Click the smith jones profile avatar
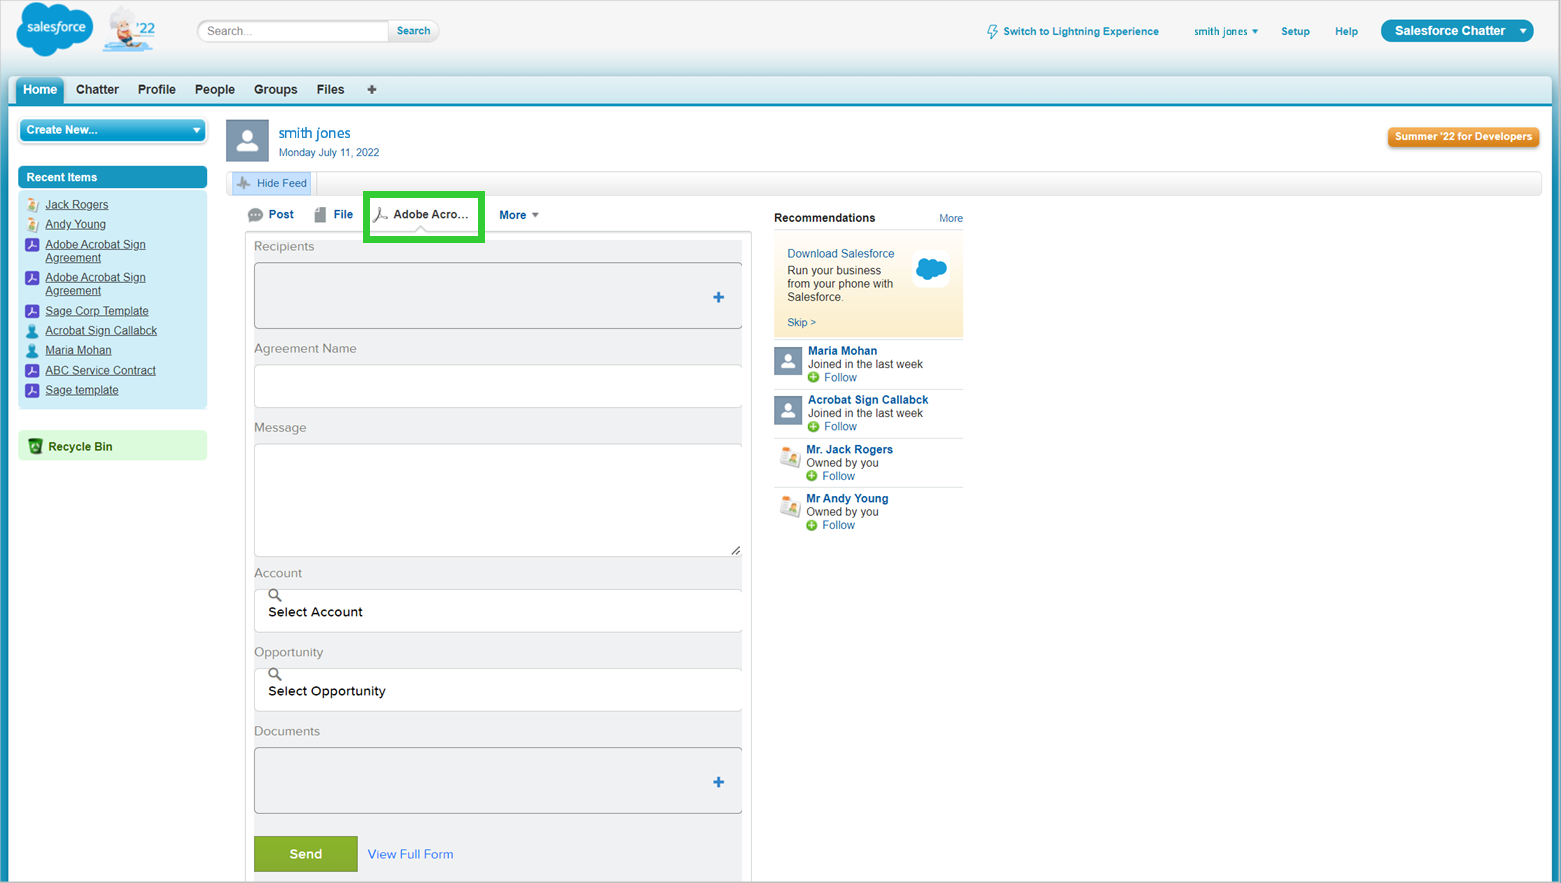 [x=247, y=141]
